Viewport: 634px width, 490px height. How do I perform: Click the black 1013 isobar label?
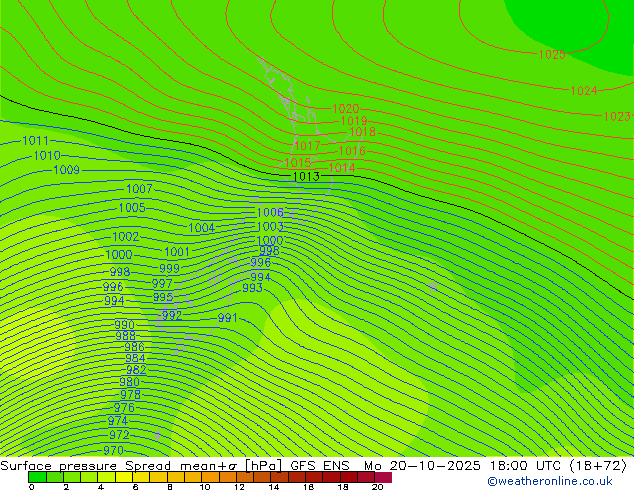point(306,176)
